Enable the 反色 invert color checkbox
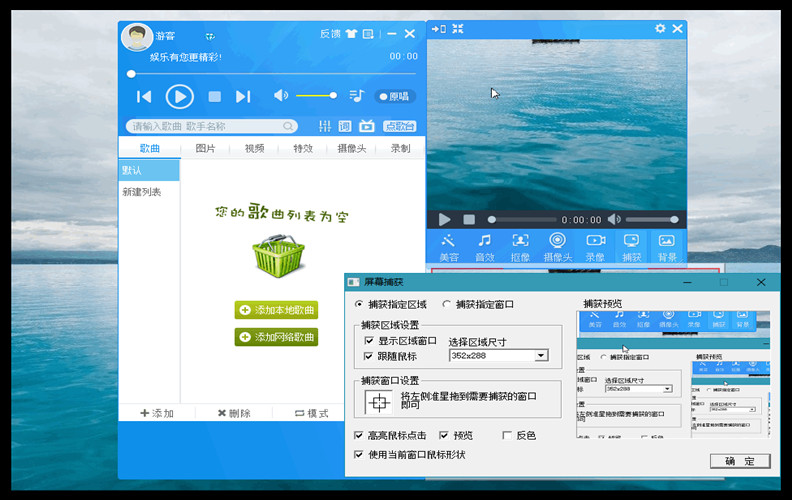Image resolution: width=792 pixels, height=500 pixels. click(507, 435)
